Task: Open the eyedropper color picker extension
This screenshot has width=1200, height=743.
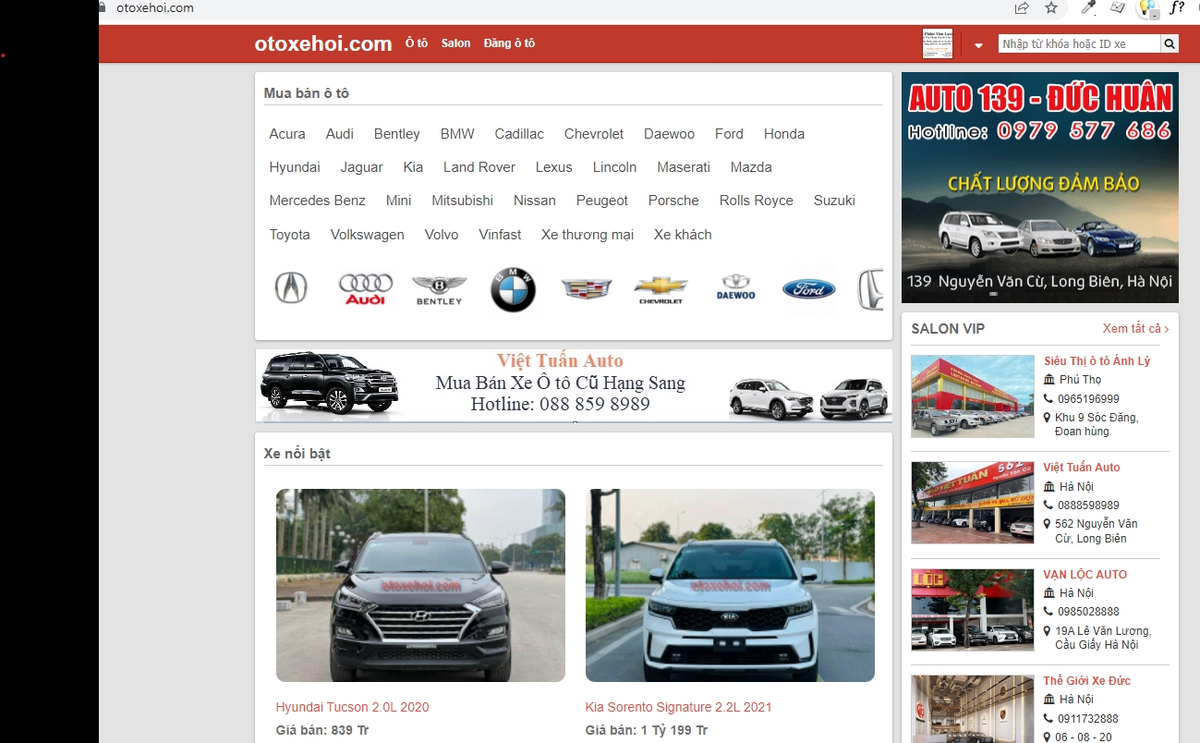Action: pyautogui.click(x=1089, y=8)
